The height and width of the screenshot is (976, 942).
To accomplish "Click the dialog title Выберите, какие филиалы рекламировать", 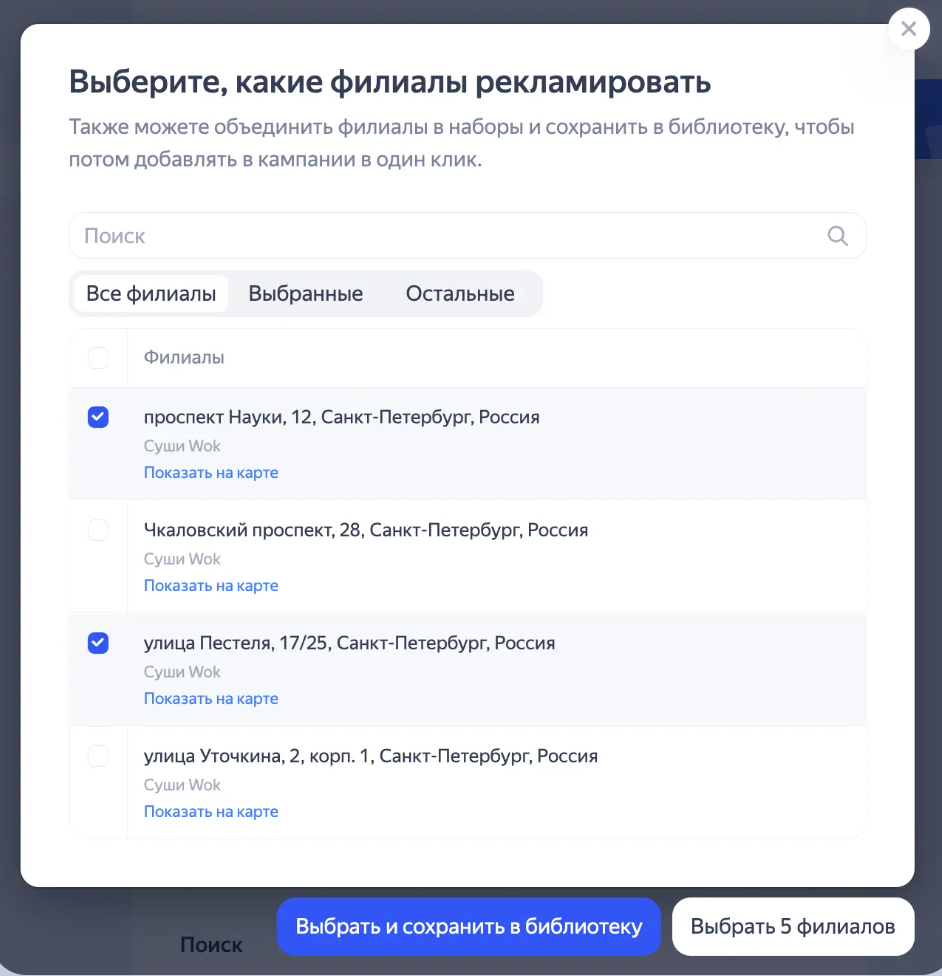I will pyautogui.click(x=390, y=82).
